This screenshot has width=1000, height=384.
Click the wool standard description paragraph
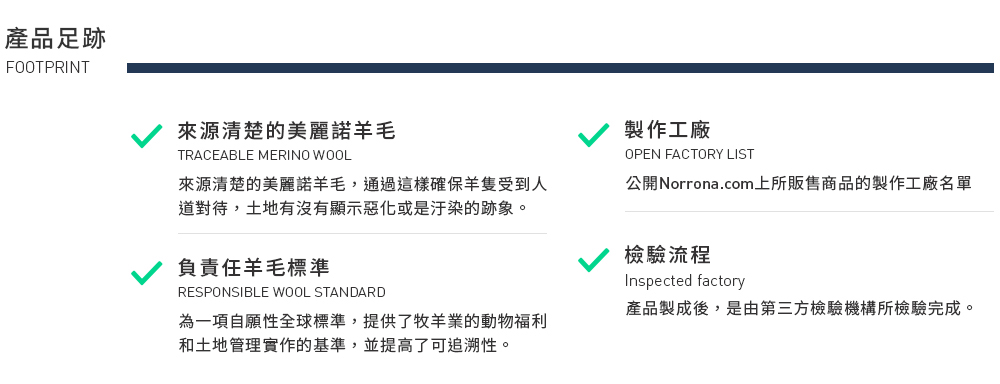(362, 333)
